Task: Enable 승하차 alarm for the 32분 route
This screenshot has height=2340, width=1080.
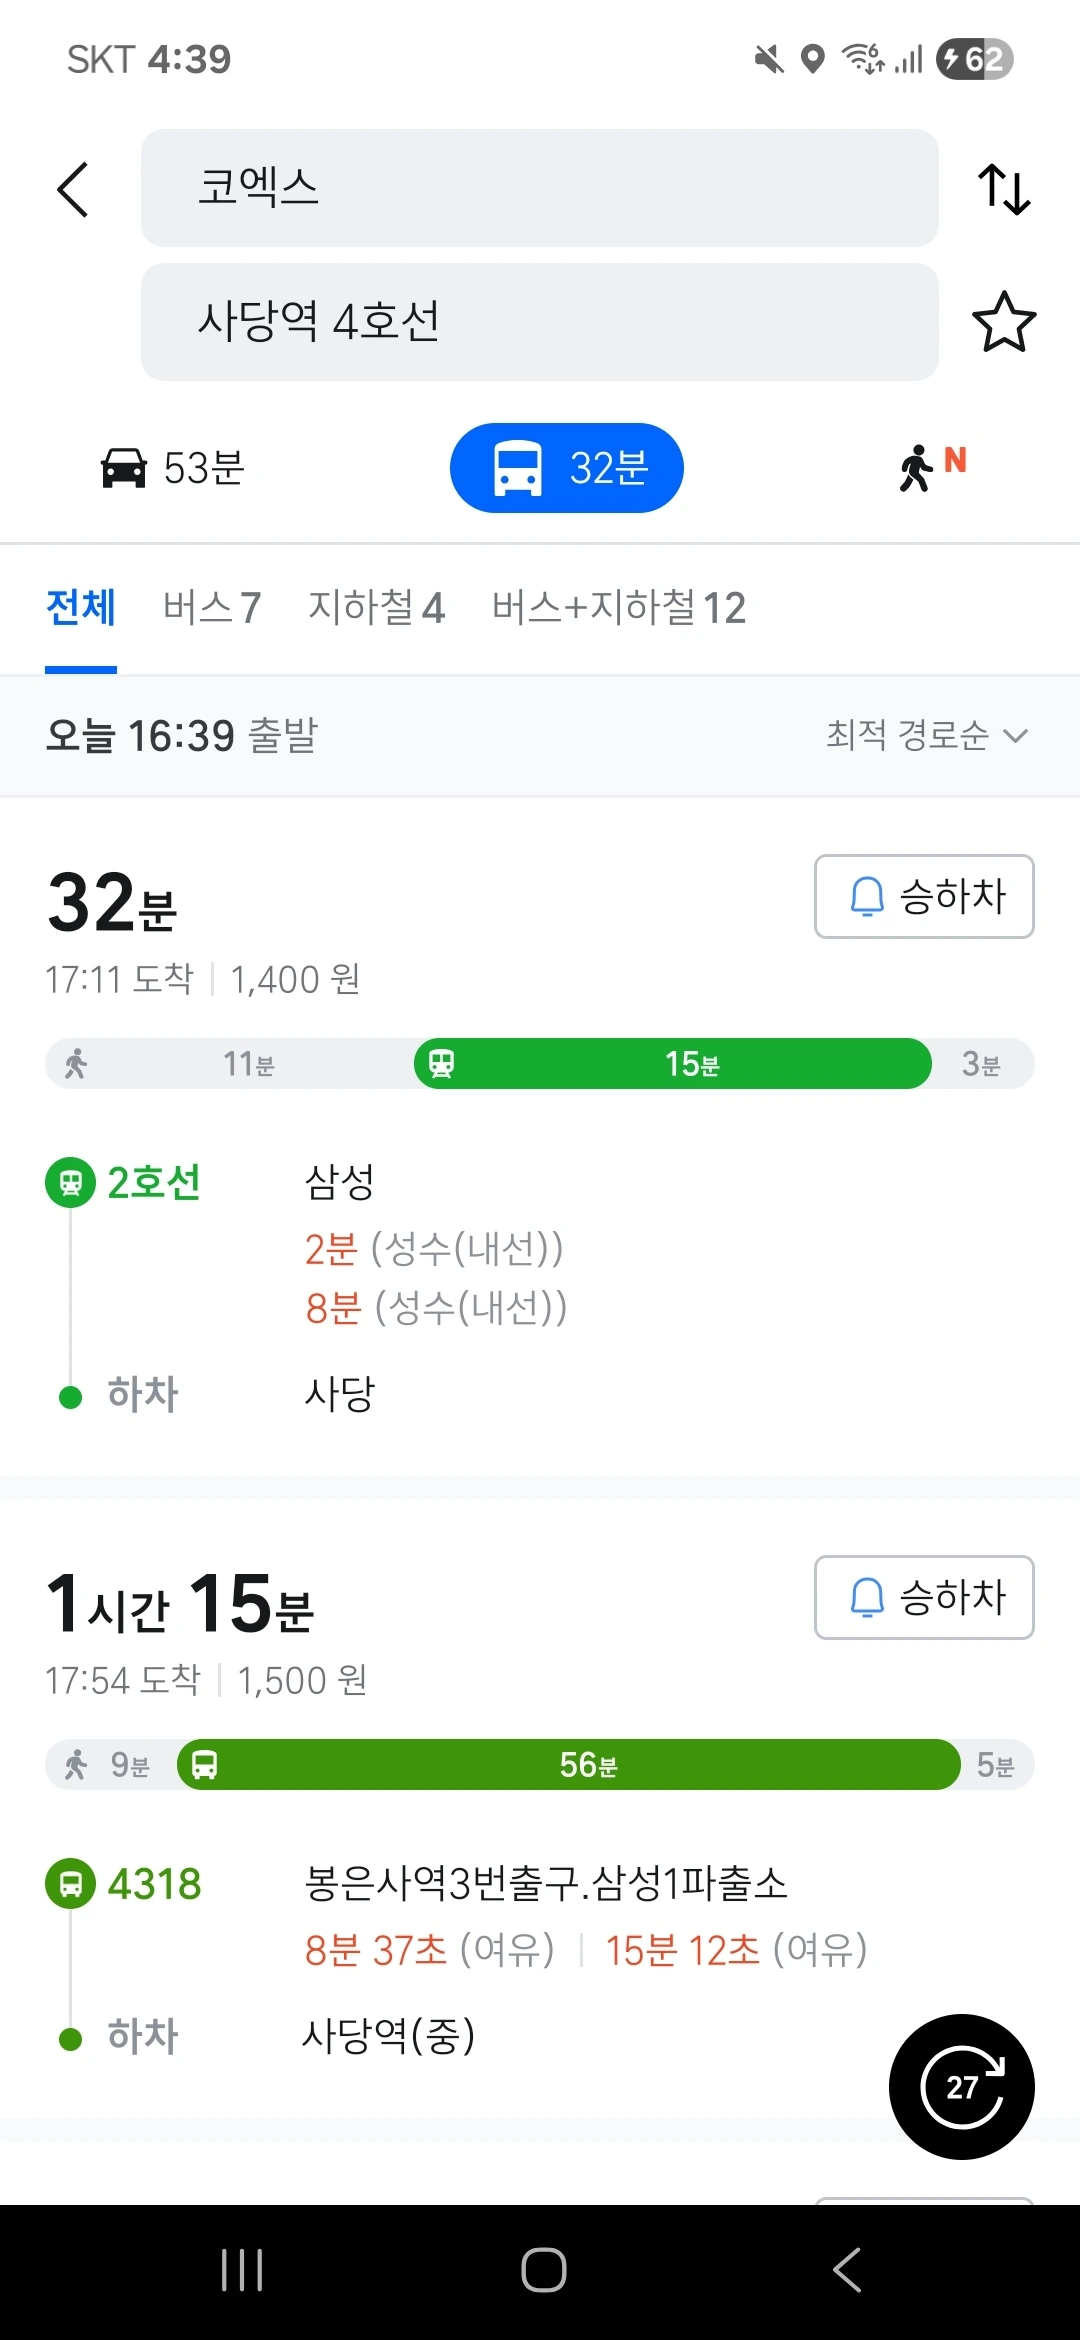Action: (x=924, y=896)
